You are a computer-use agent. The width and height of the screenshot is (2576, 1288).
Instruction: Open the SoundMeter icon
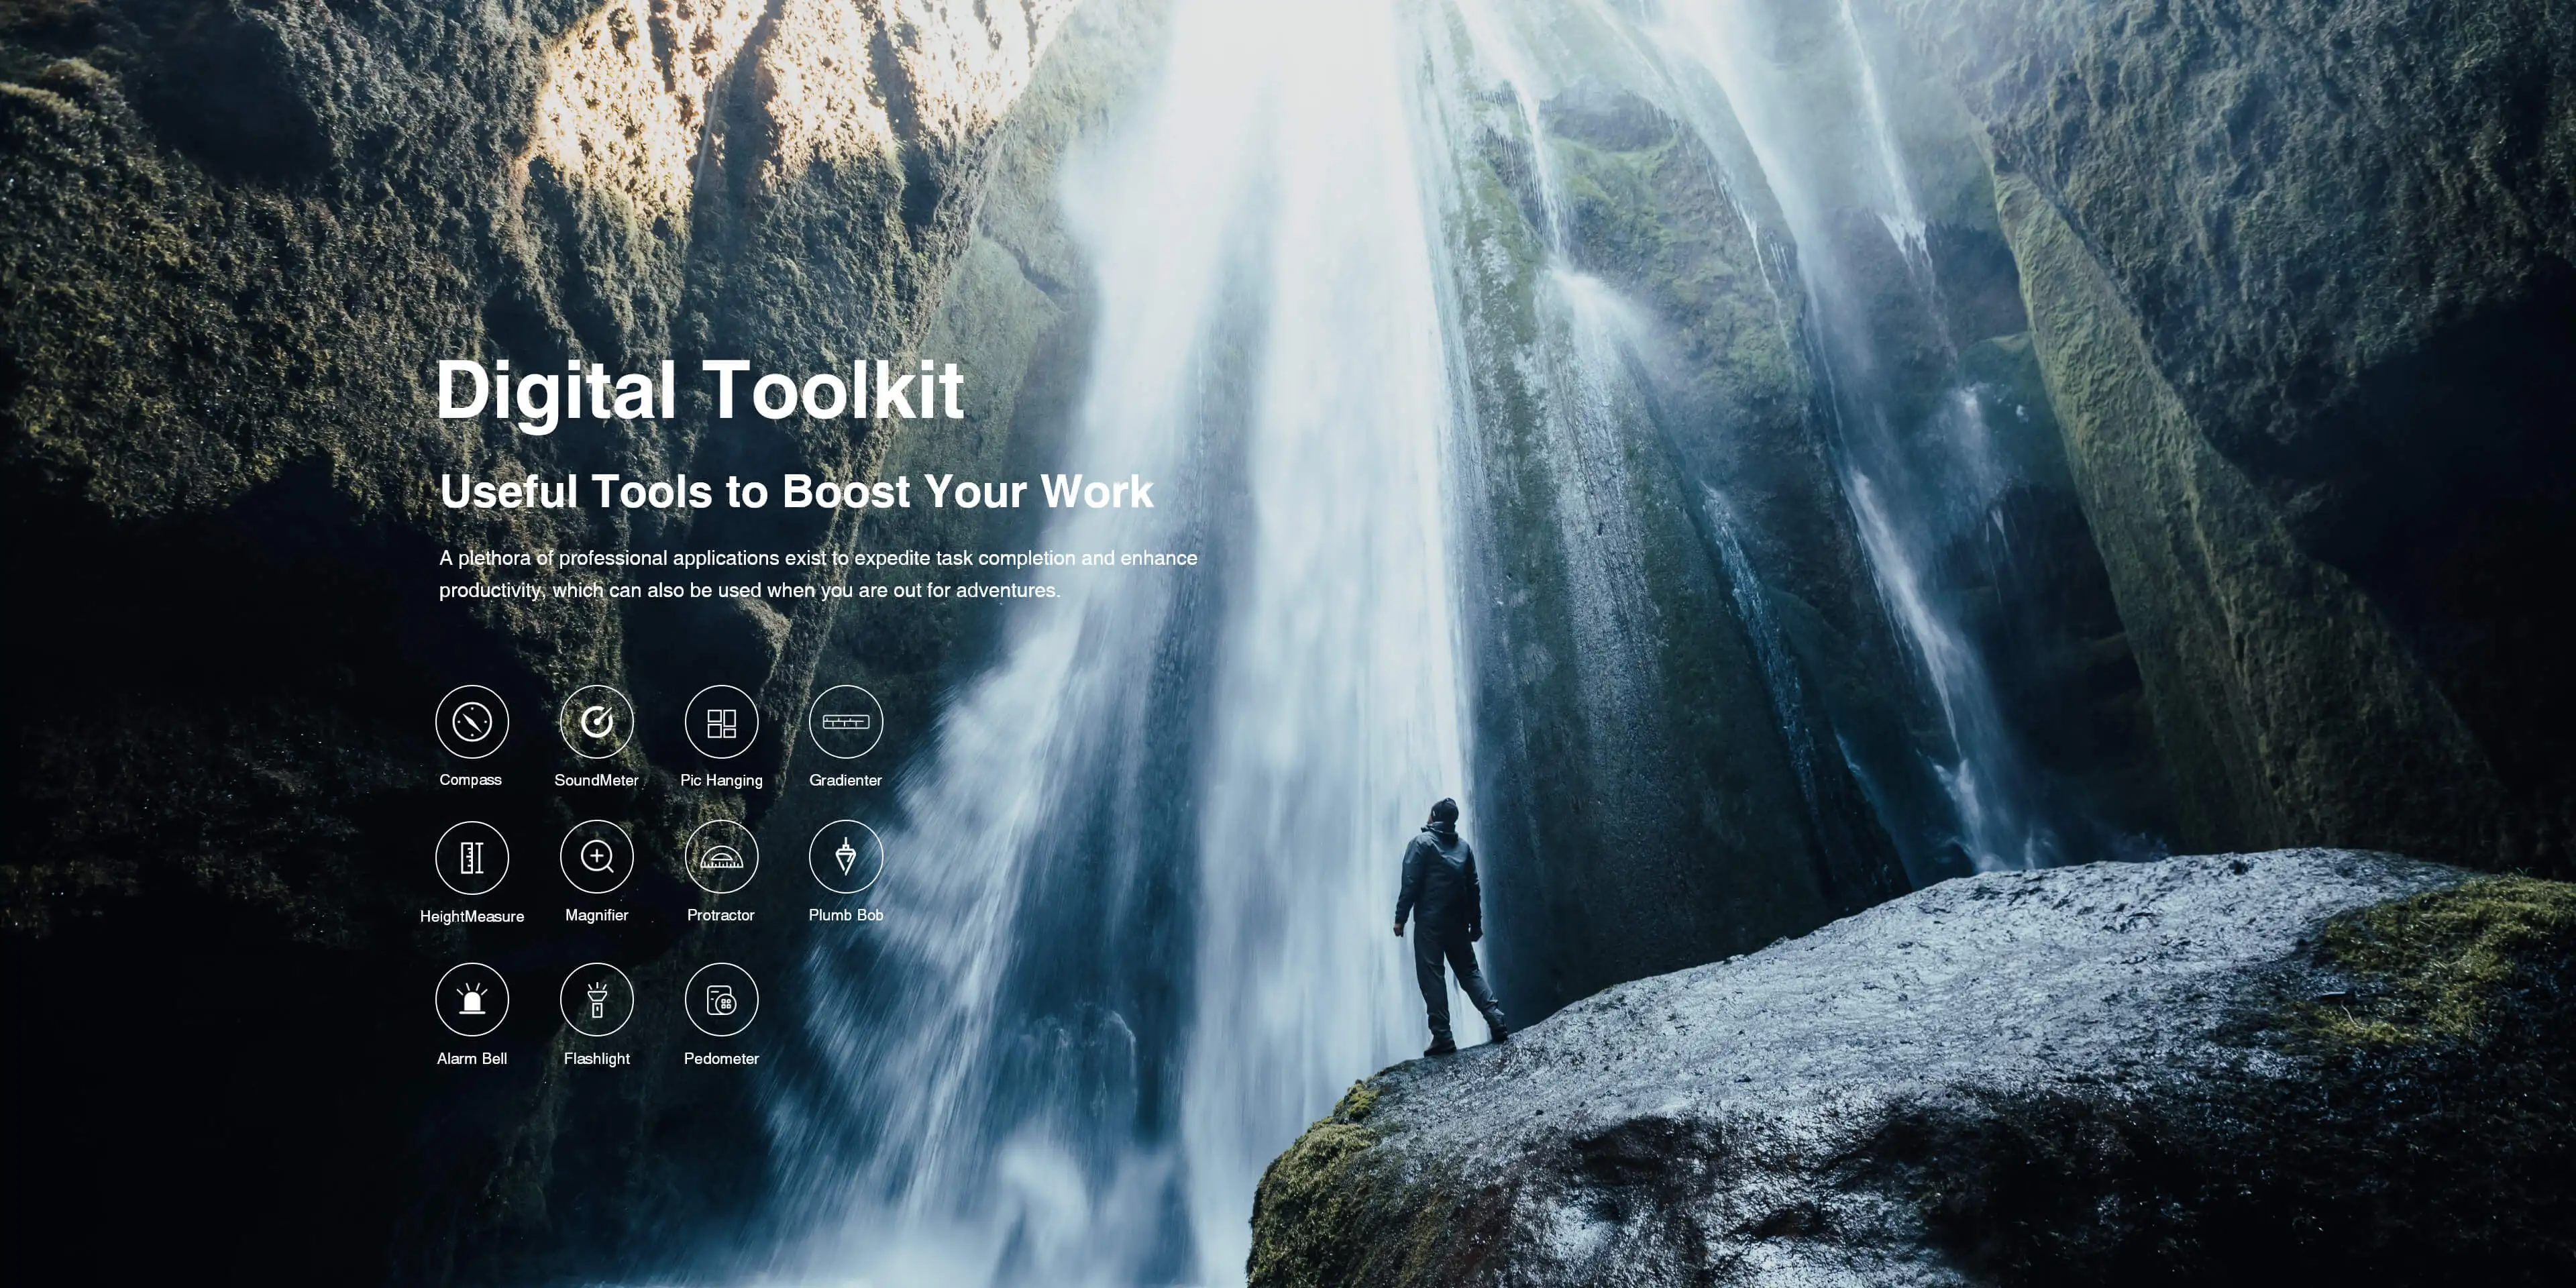pyautogui.click(x=597, y=721)
